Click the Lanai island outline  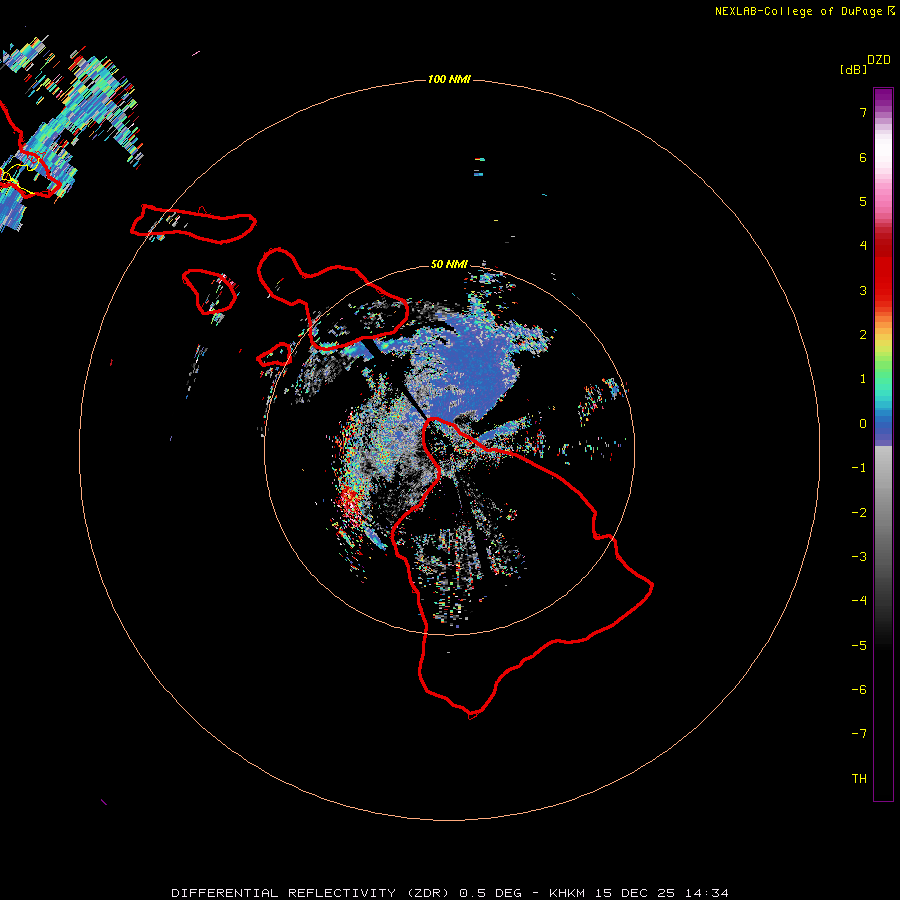coord(209,292)
